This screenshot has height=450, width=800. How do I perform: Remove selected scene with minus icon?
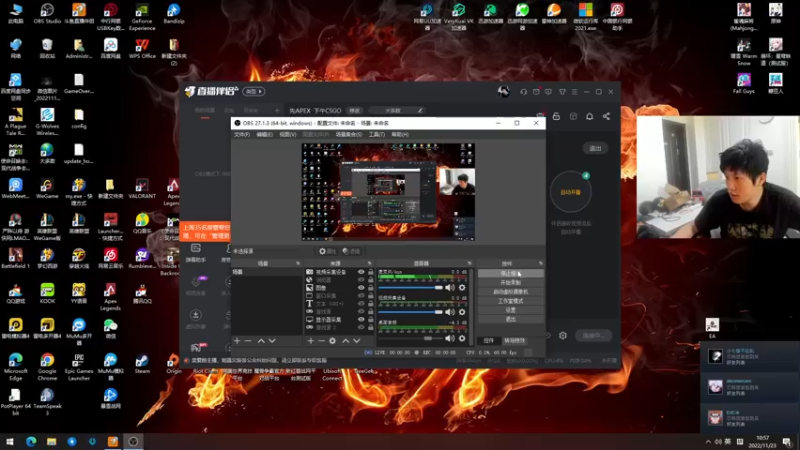[x=248, y=340]
